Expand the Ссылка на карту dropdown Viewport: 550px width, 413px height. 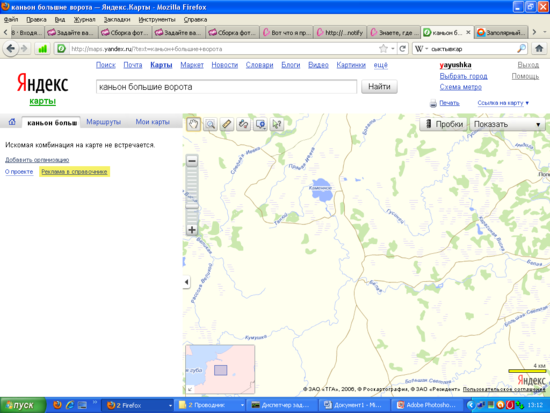tap(503, 103)
